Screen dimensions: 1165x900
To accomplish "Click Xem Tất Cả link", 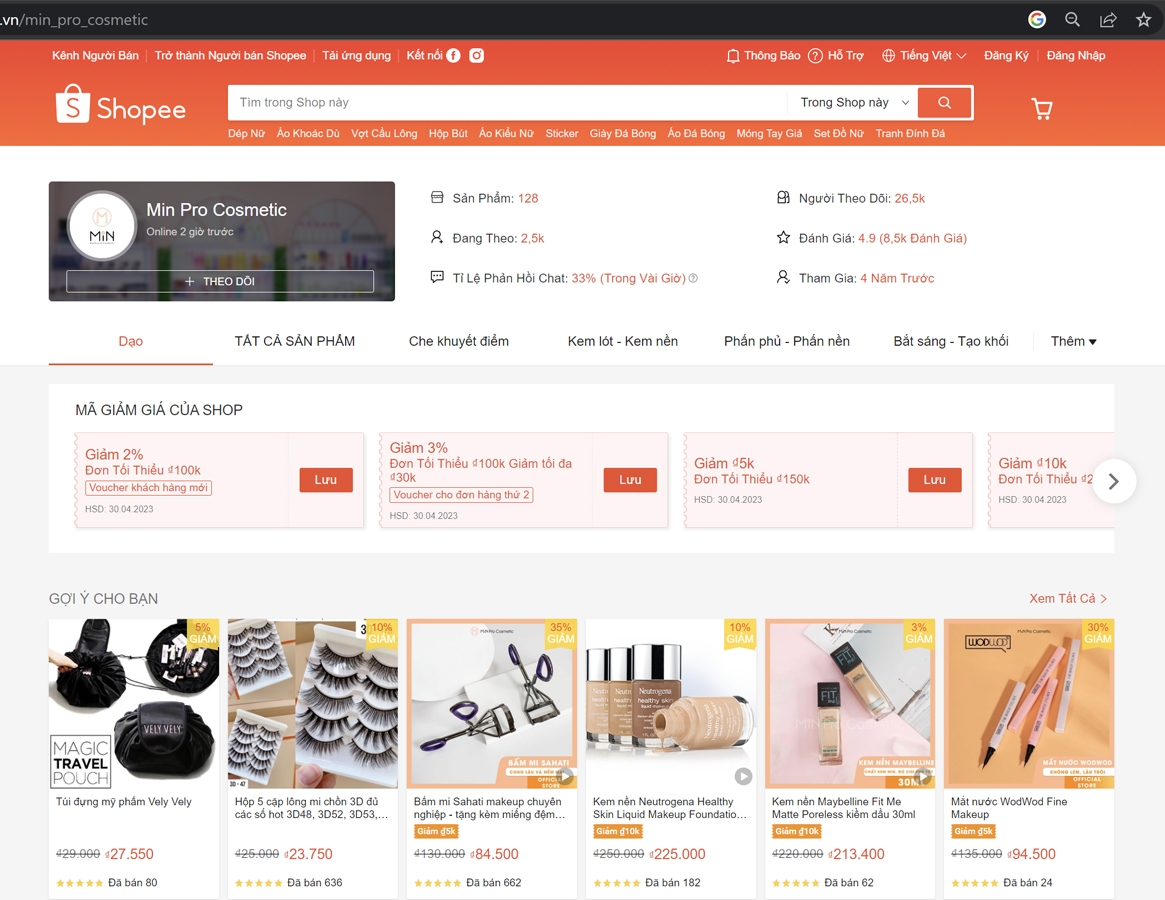I will pos(1068,598).
